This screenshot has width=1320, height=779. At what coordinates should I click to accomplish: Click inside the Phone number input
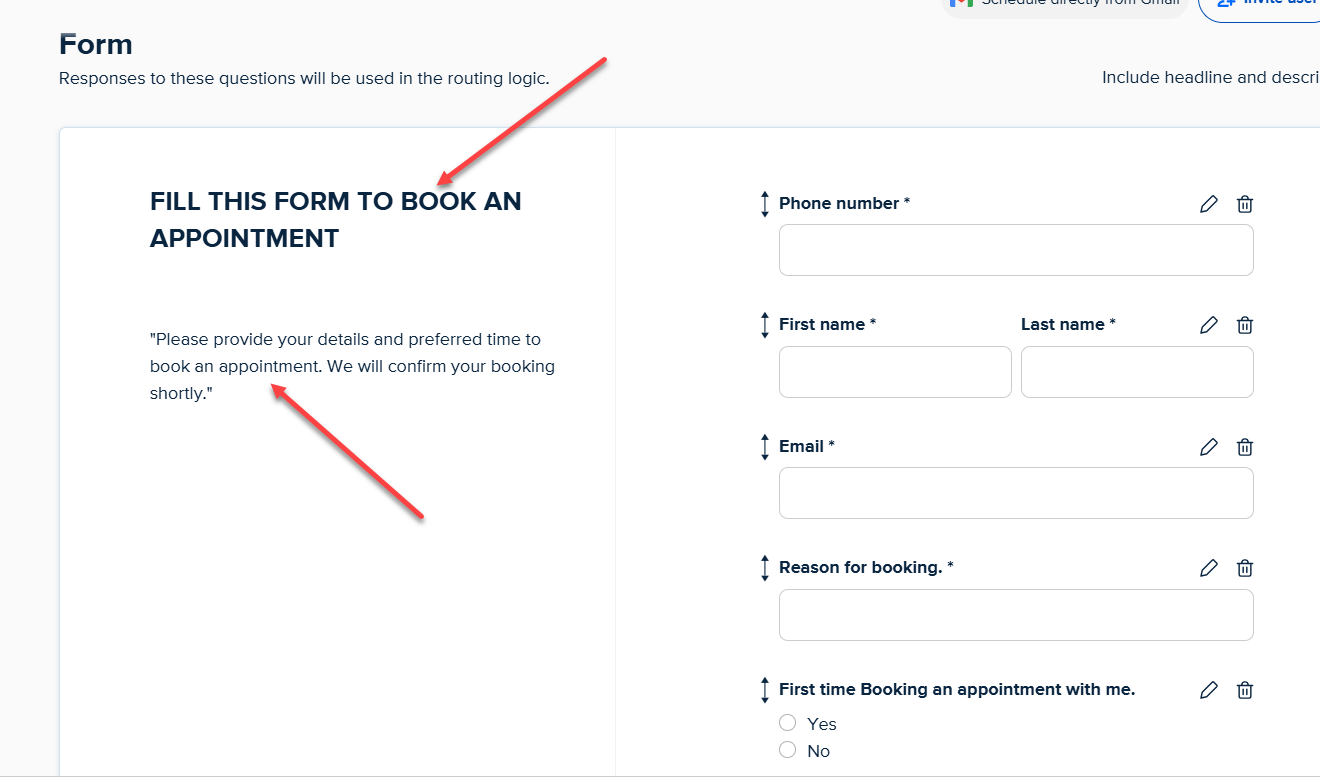coord(1015,250)
